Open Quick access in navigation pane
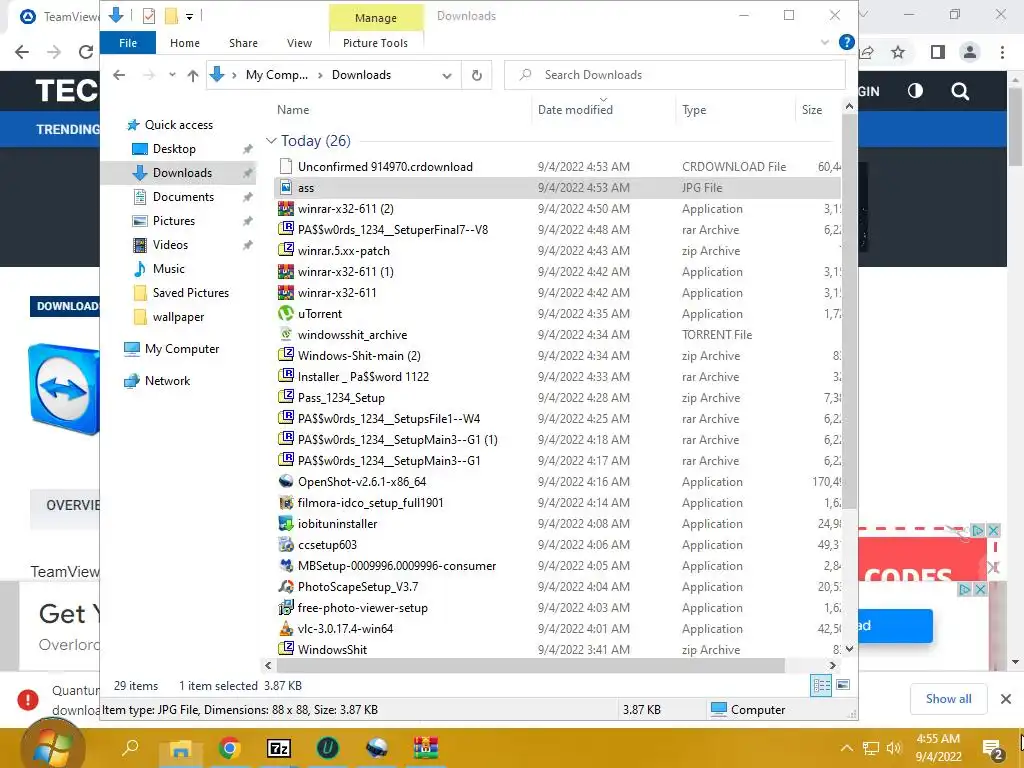Screen dimensions: 1024x768 (x=178, y=125)
